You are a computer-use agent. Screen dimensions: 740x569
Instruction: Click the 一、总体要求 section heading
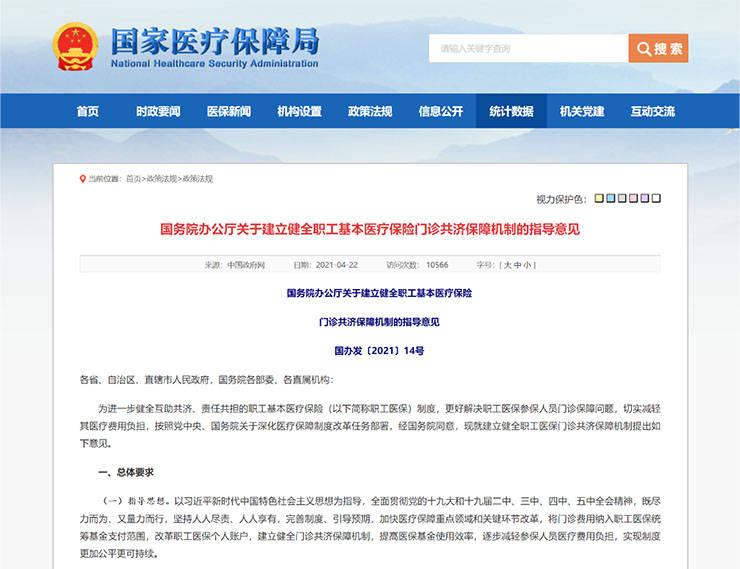[x=126, y=472]
